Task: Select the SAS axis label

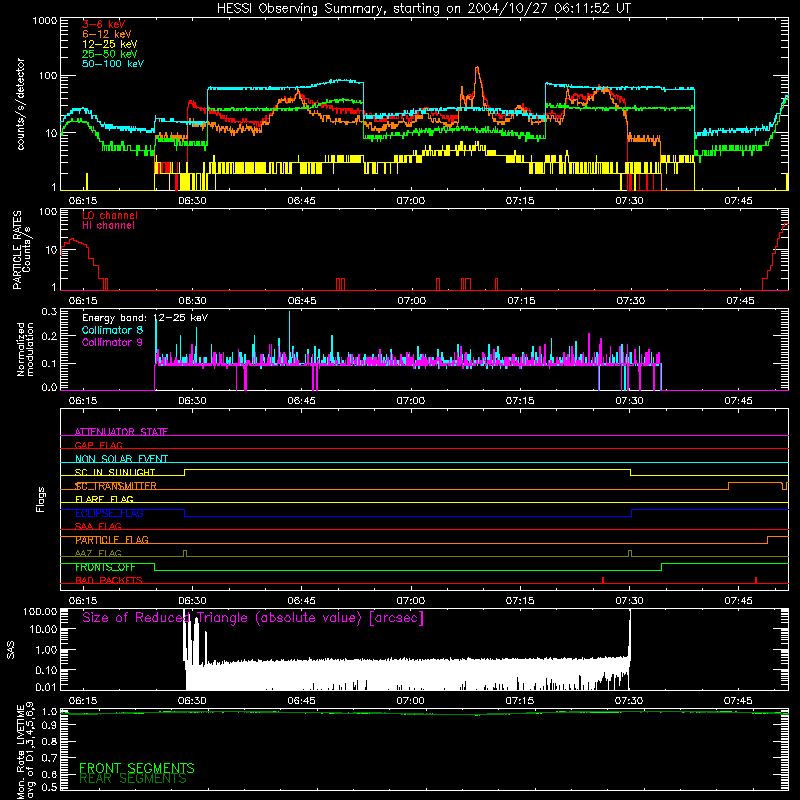Action: click(x=11, y=650)
